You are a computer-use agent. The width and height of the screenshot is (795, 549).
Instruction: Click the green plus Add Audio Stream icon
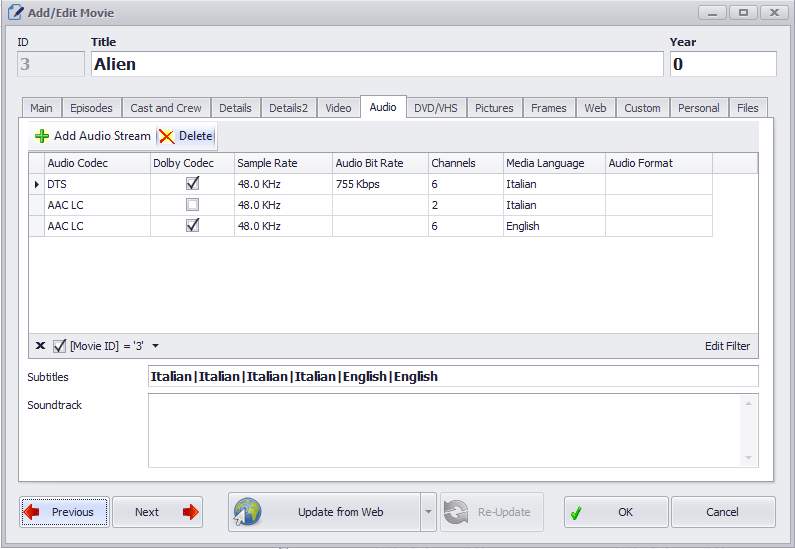41,136
